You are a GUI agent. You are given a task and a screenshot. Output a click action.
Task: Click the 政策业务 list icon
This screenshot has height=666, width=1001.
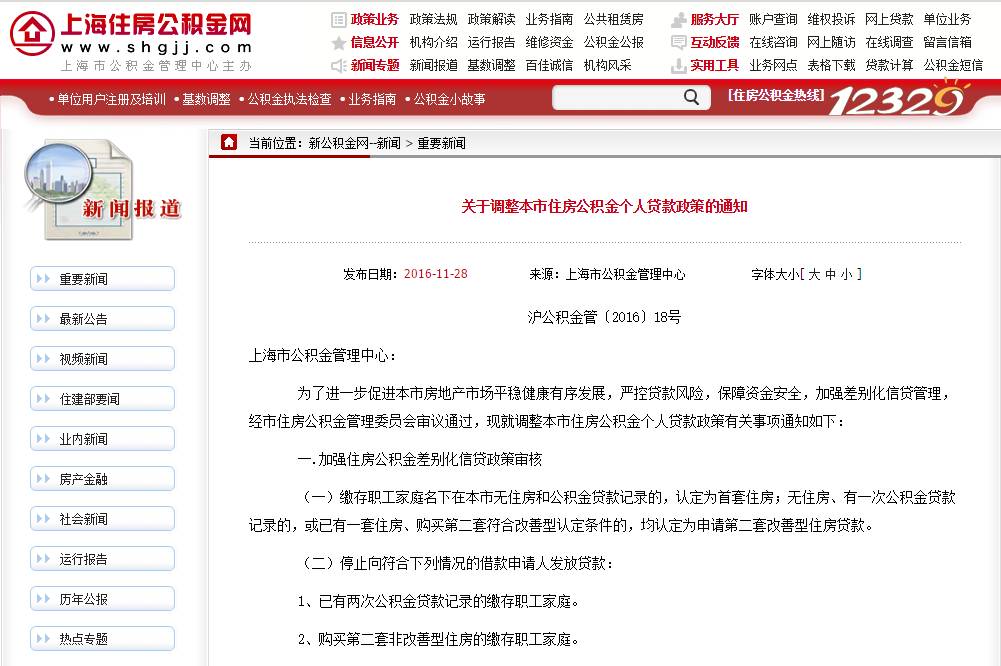point(337,18)
